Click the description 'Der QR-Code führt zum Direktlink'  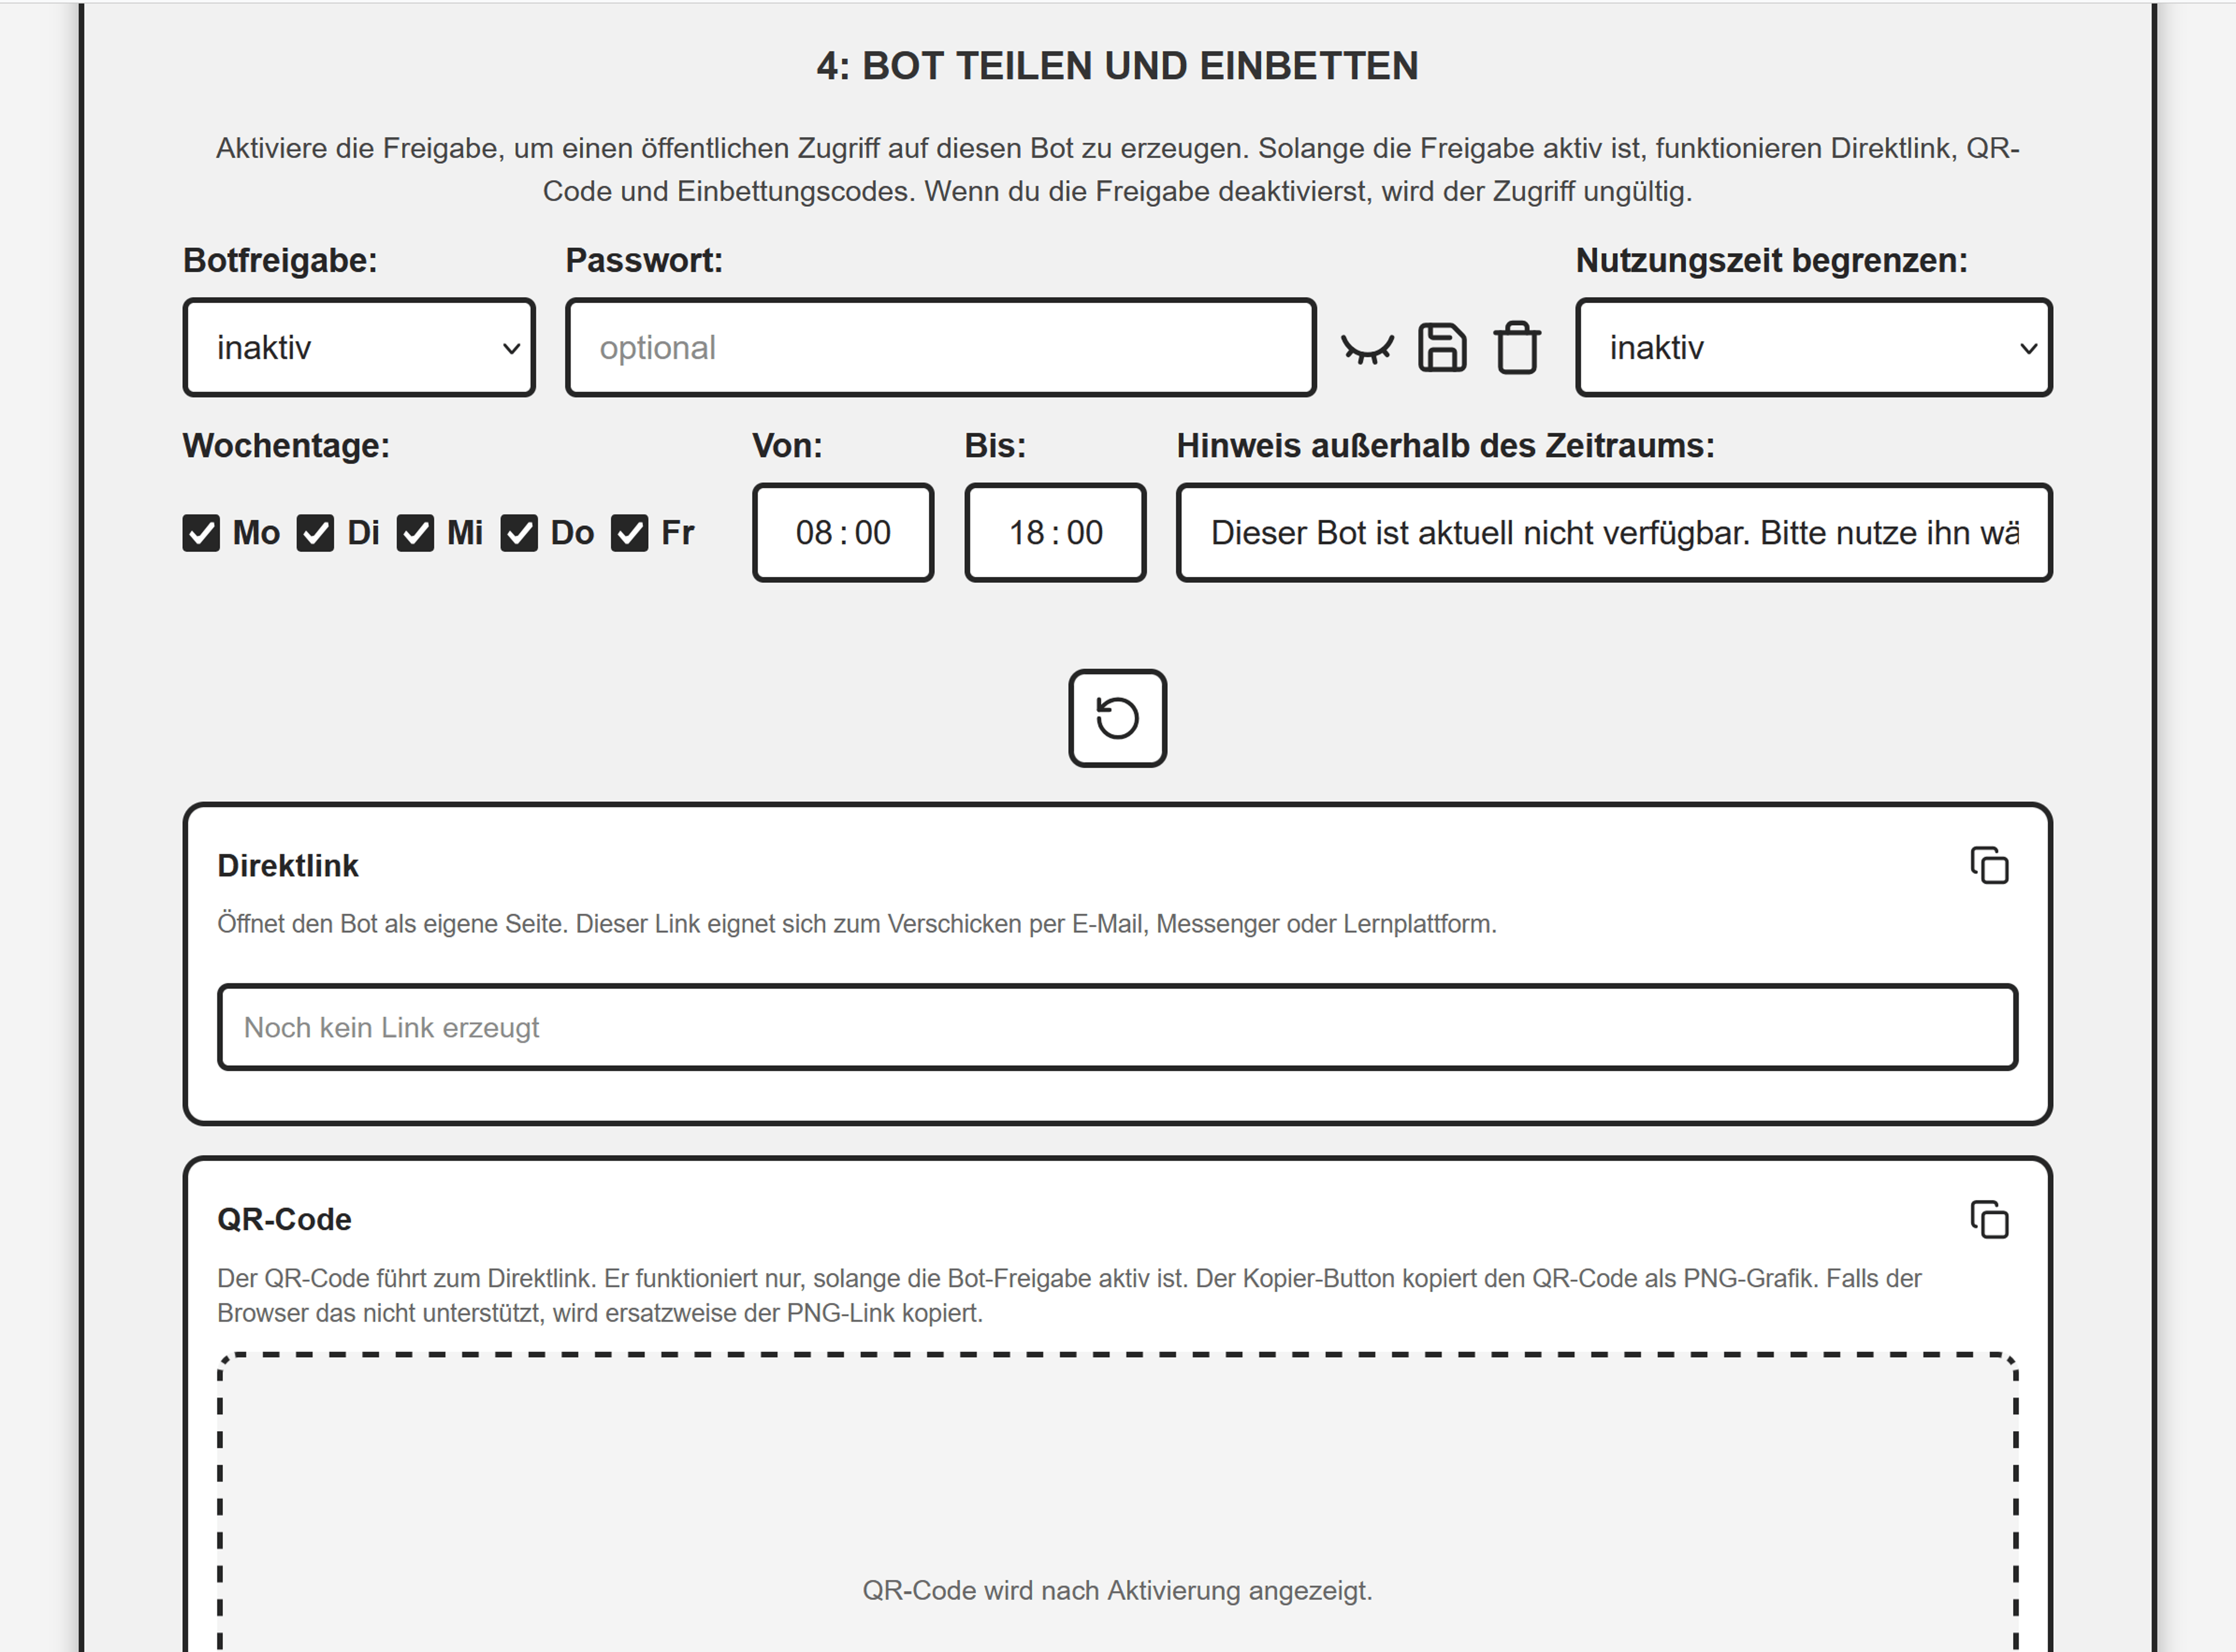(x=1069, y=1295)
